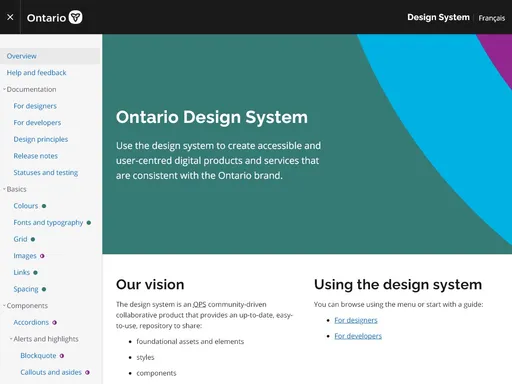The height and width of the screenshot is (384, 512).
Task: Click the 'foundational assets and elements' bullet
Action: pos(190,341)
